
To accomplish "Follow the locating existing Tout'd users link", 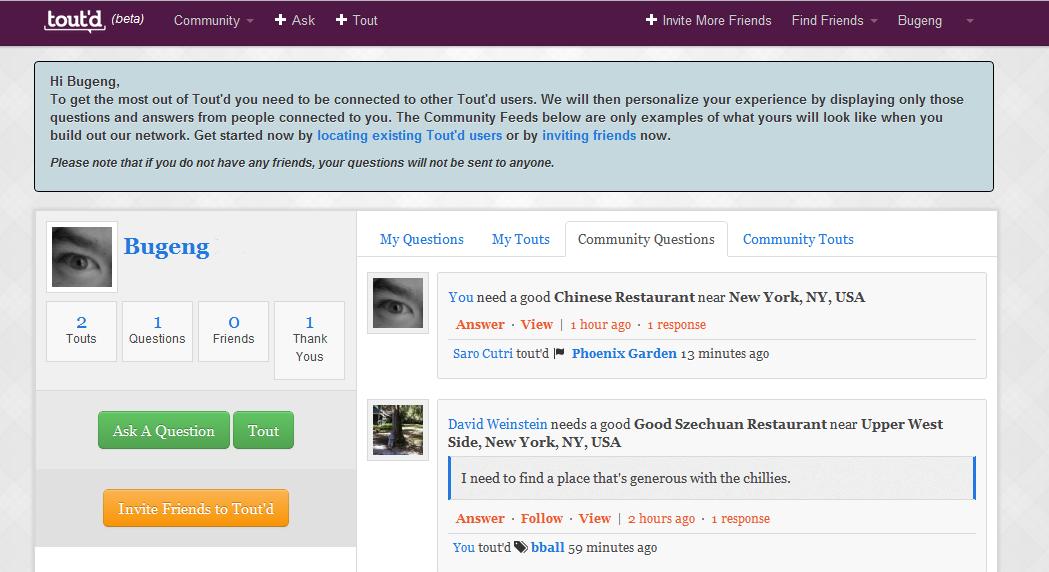I will (x=409, y=135).
